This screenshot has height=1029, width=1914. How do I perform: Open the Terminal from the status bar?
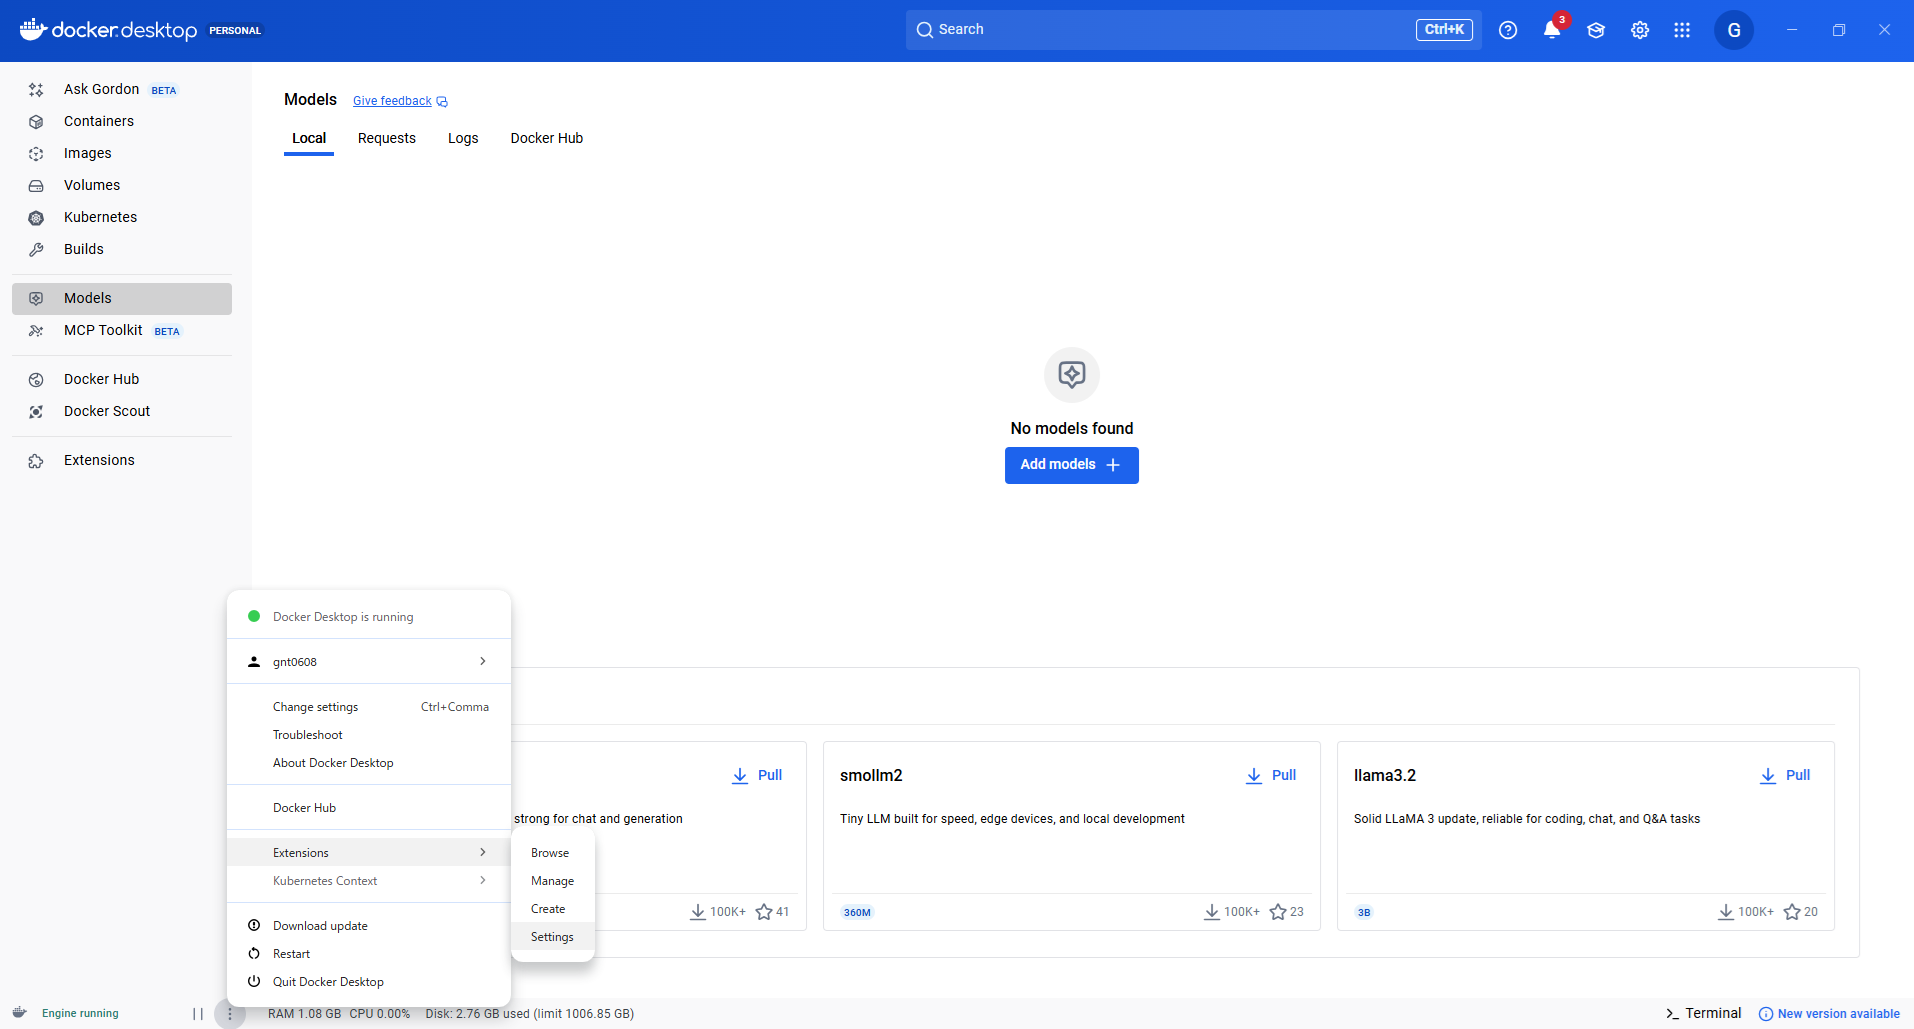(1704, 1013)
